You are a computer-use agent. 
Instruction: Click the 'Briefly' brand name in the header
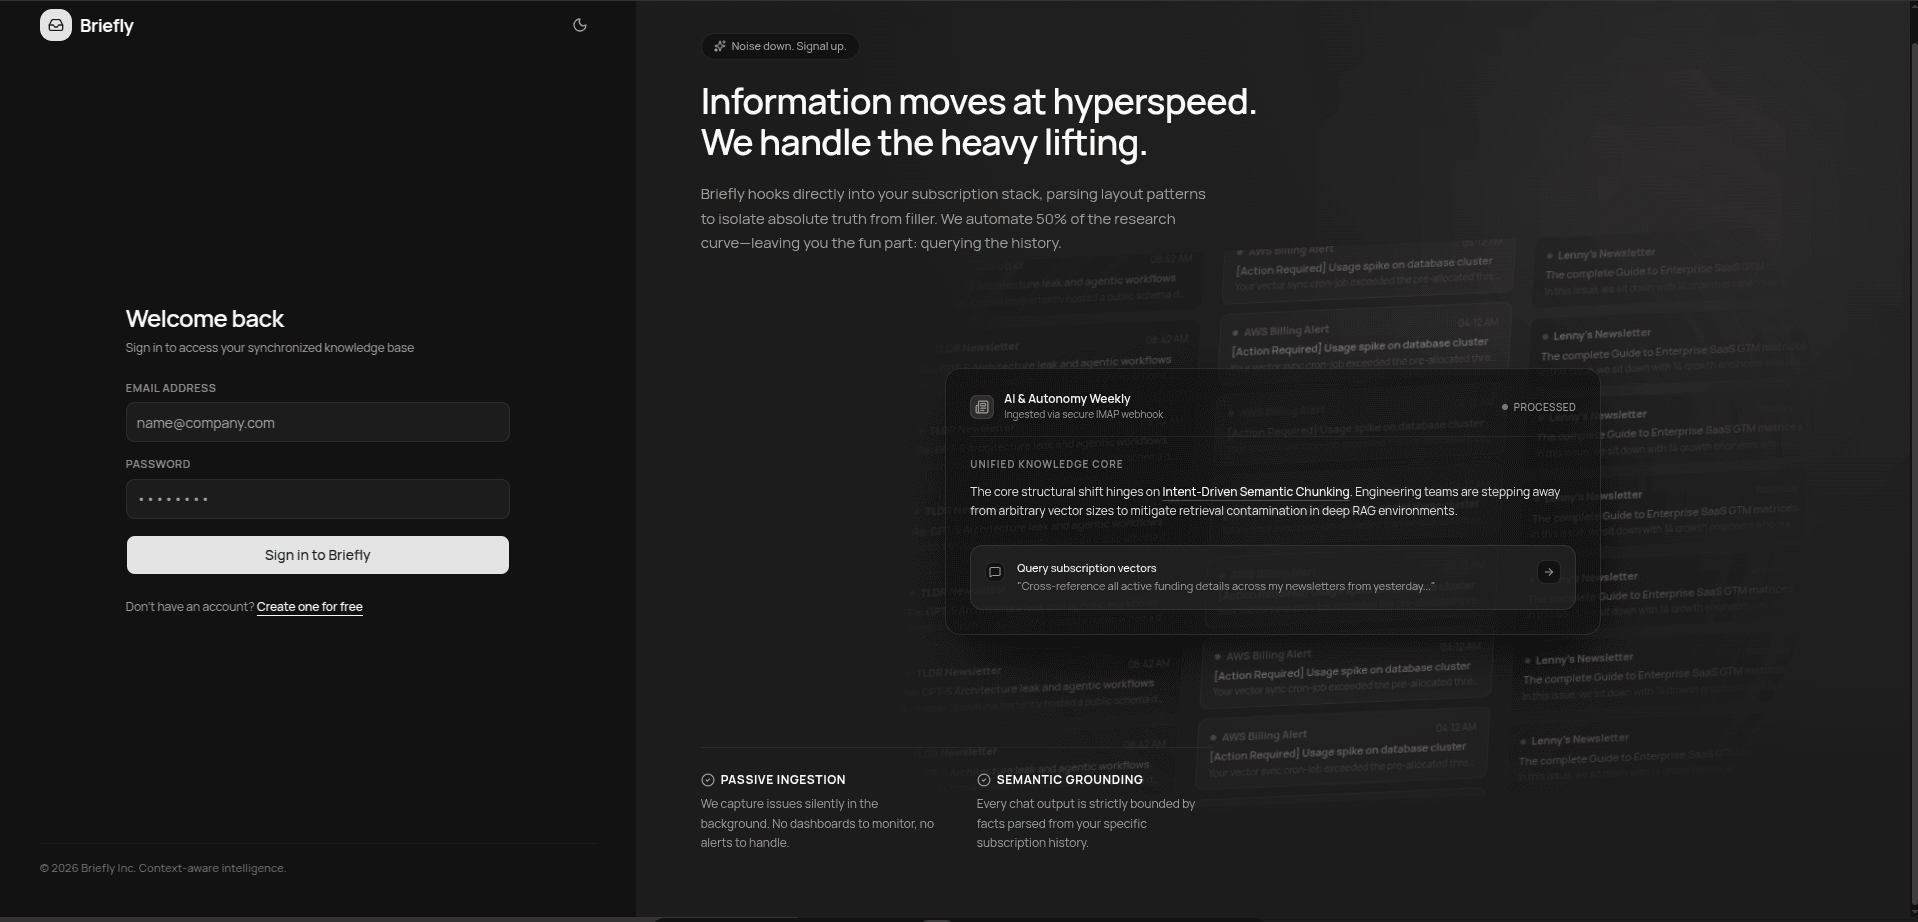(107, 26)
